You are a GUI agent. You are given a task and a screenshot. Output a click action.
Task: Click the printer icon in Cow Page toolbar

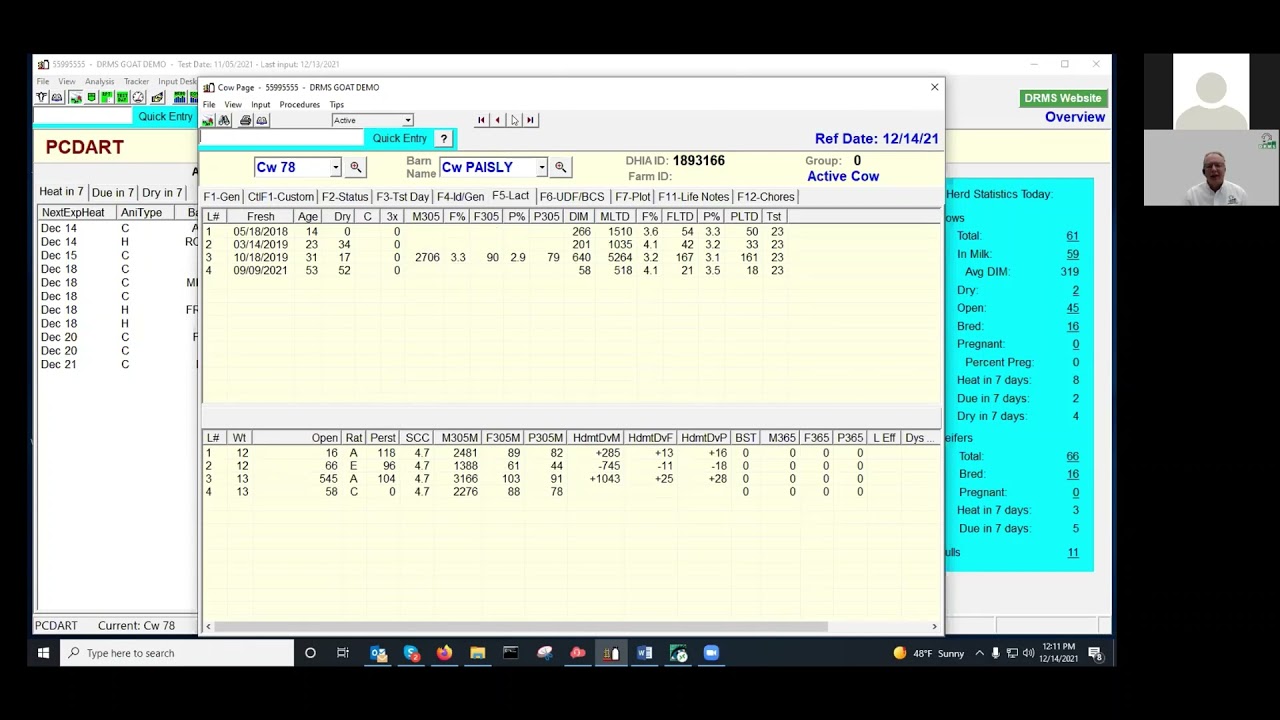point(245,120)
